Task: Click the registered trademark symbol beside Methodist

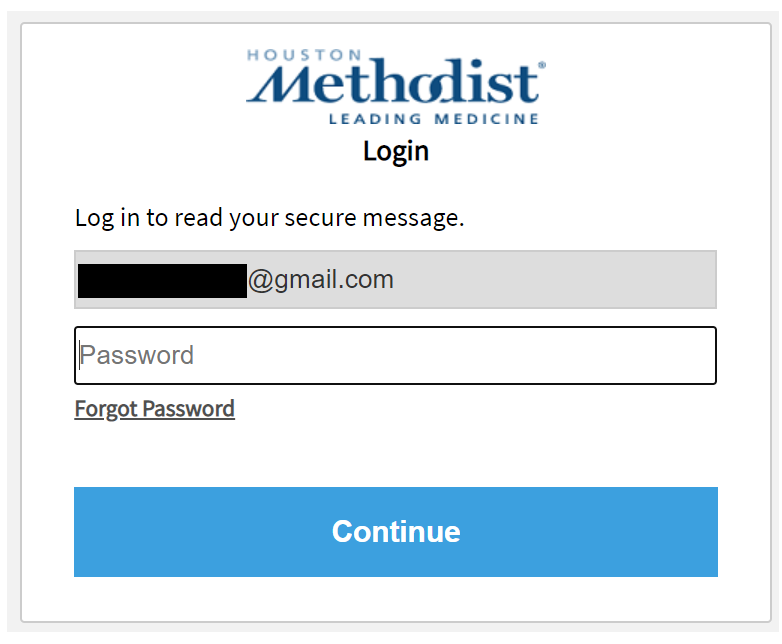Action: [x=542, y=65]
